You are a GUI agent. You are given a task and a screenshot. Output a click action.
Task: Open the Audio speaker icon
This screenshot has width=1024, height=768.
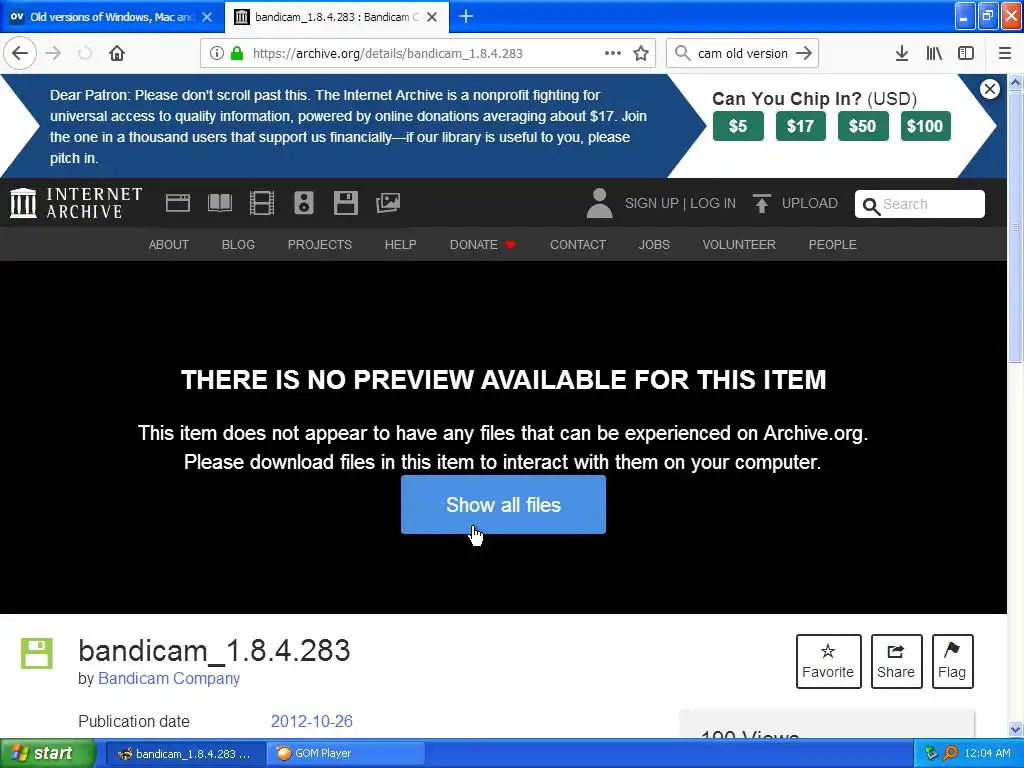304,203
